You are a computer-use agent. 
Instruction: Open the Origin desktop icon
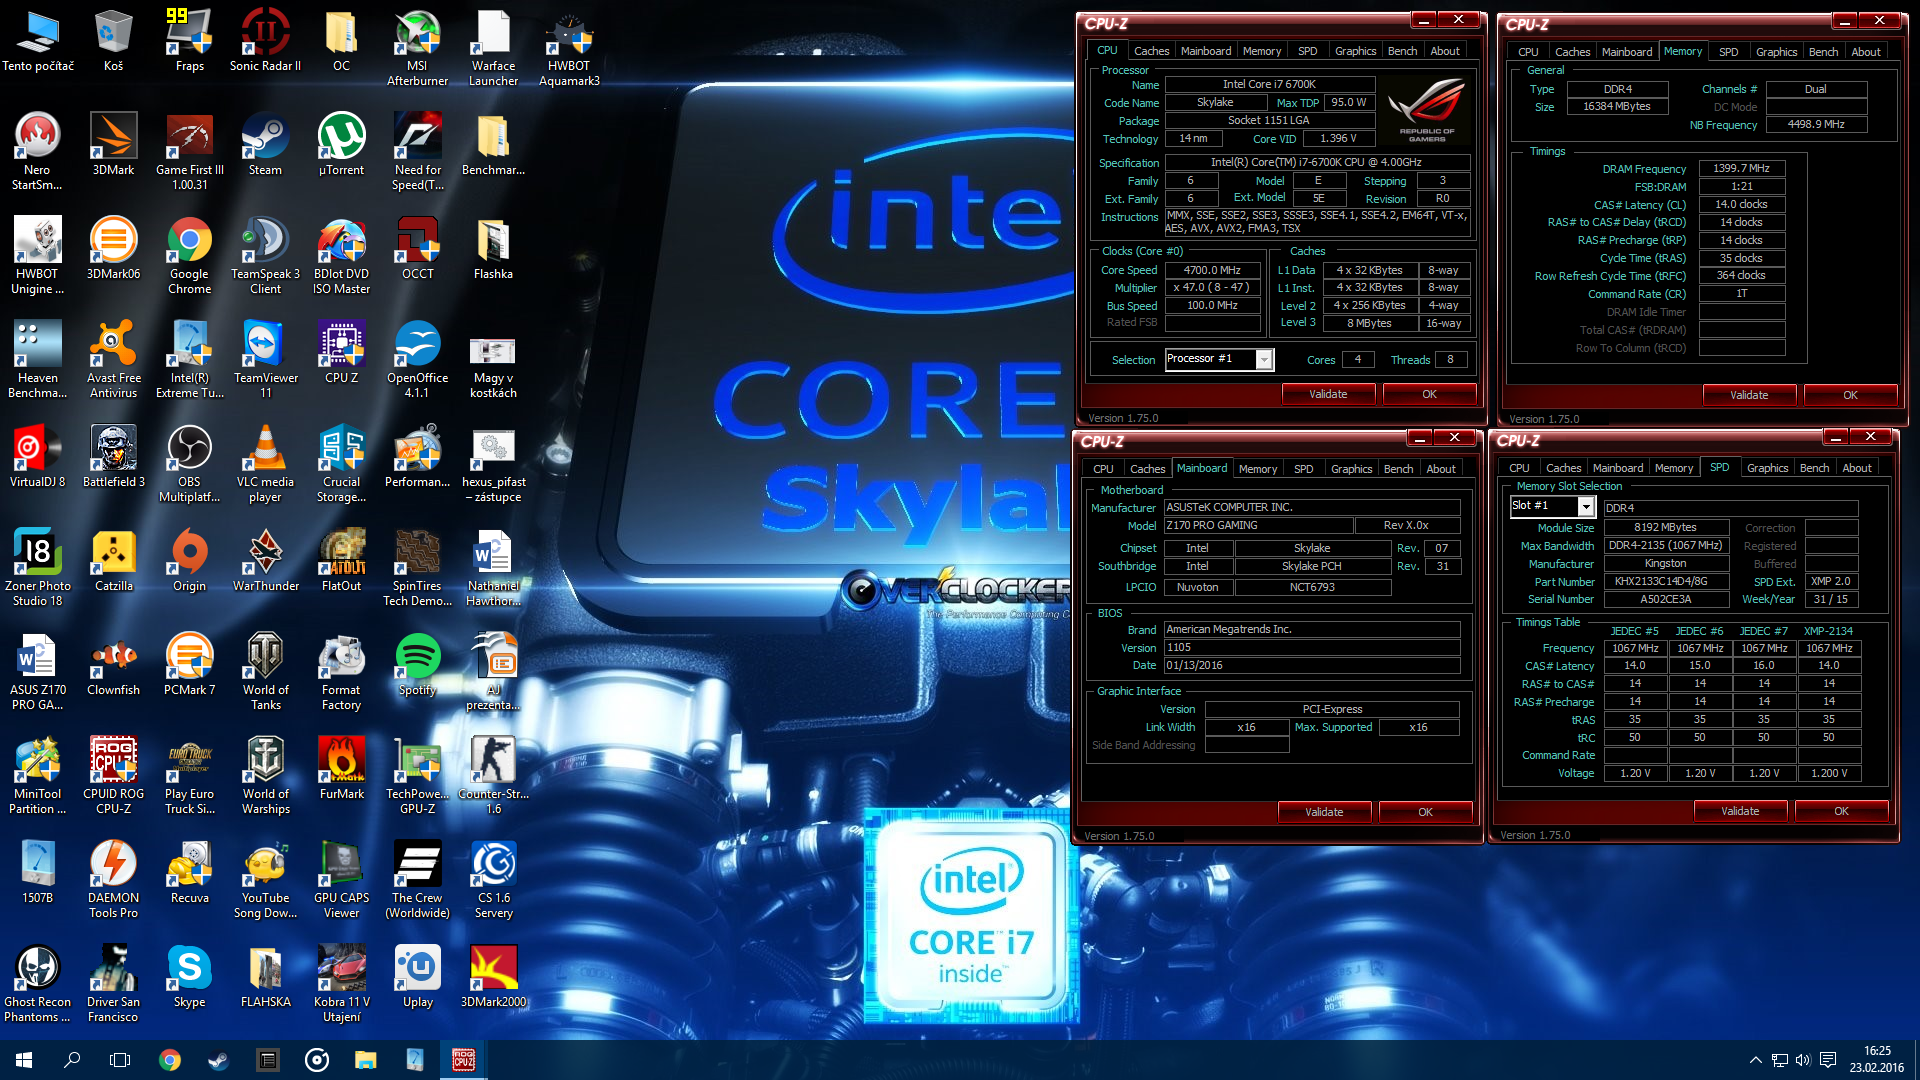tap(189, 561)
